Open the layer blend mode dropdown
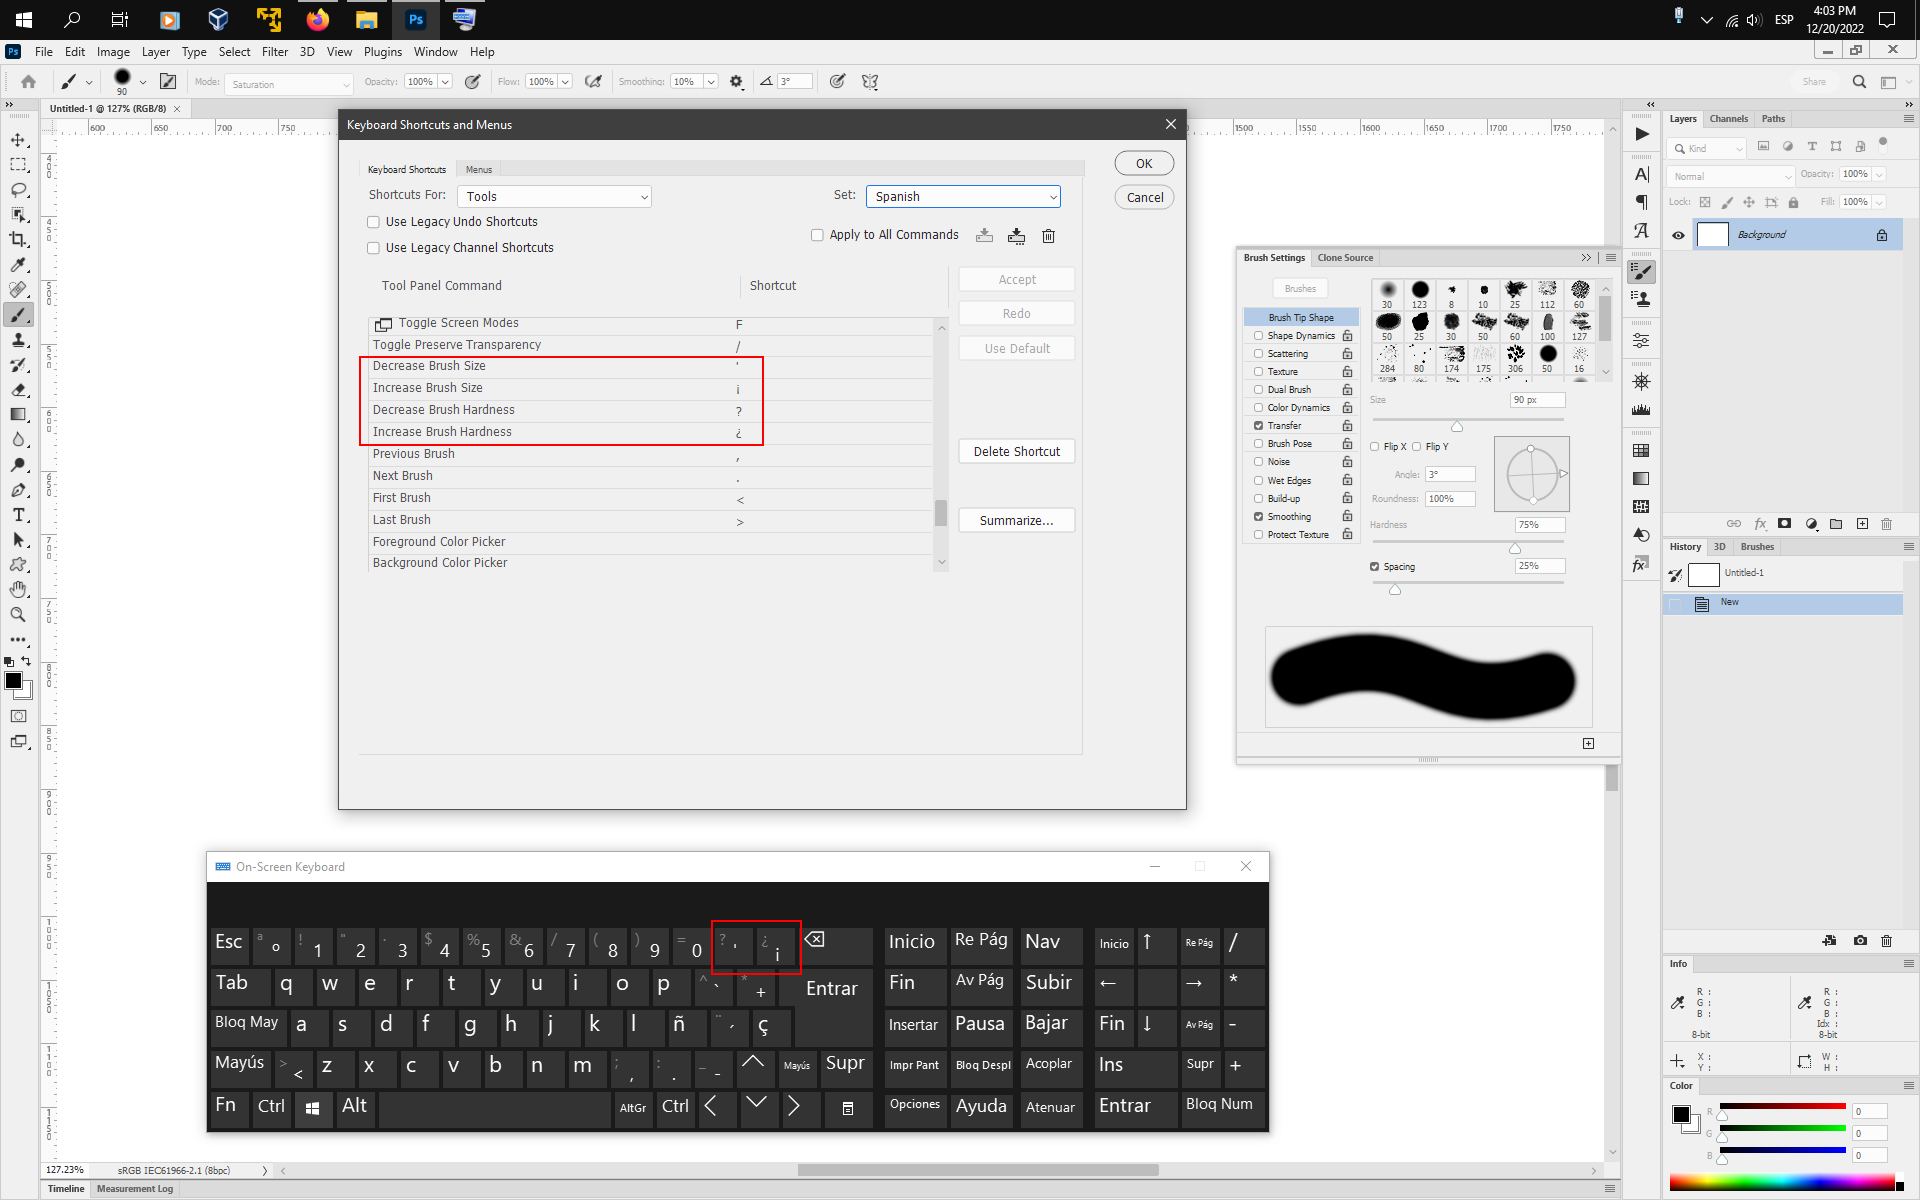This screenshot has height=1200, width=1920. pos(1729,176)
